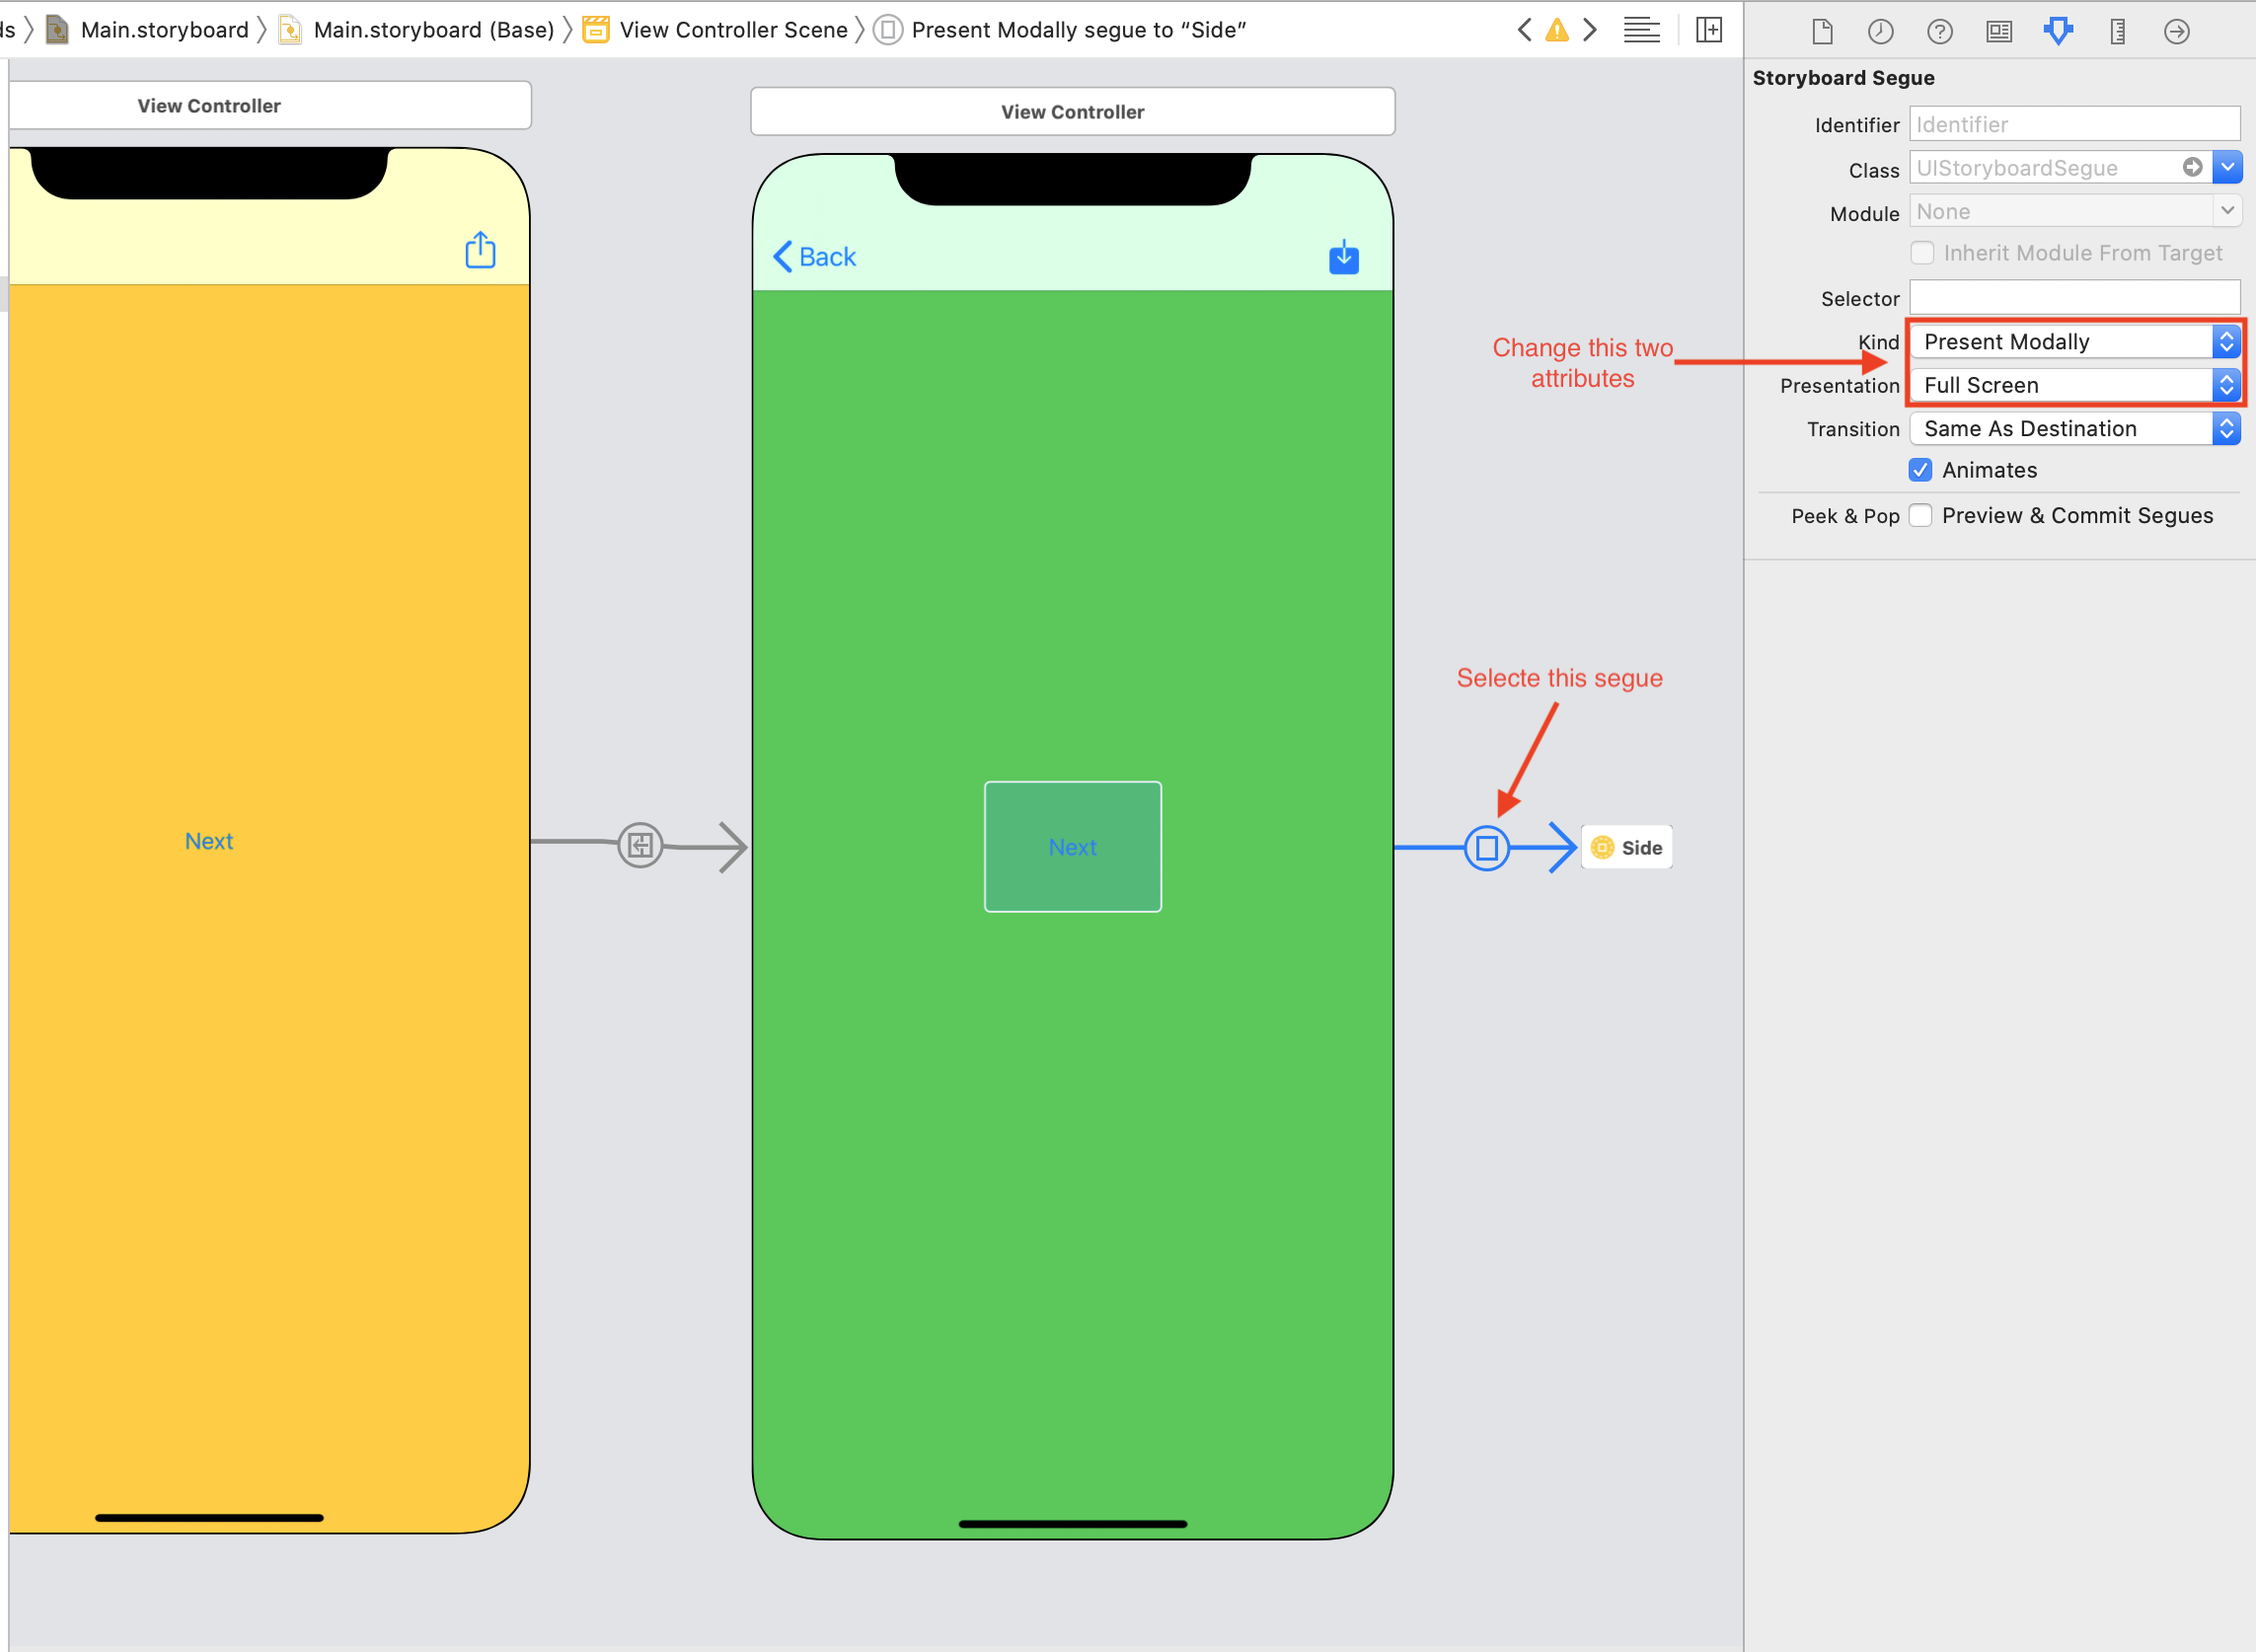Click the forward navigation arrow in toolbar
Viewport: 2256px width, 1652px height.
coord(1591,28)
